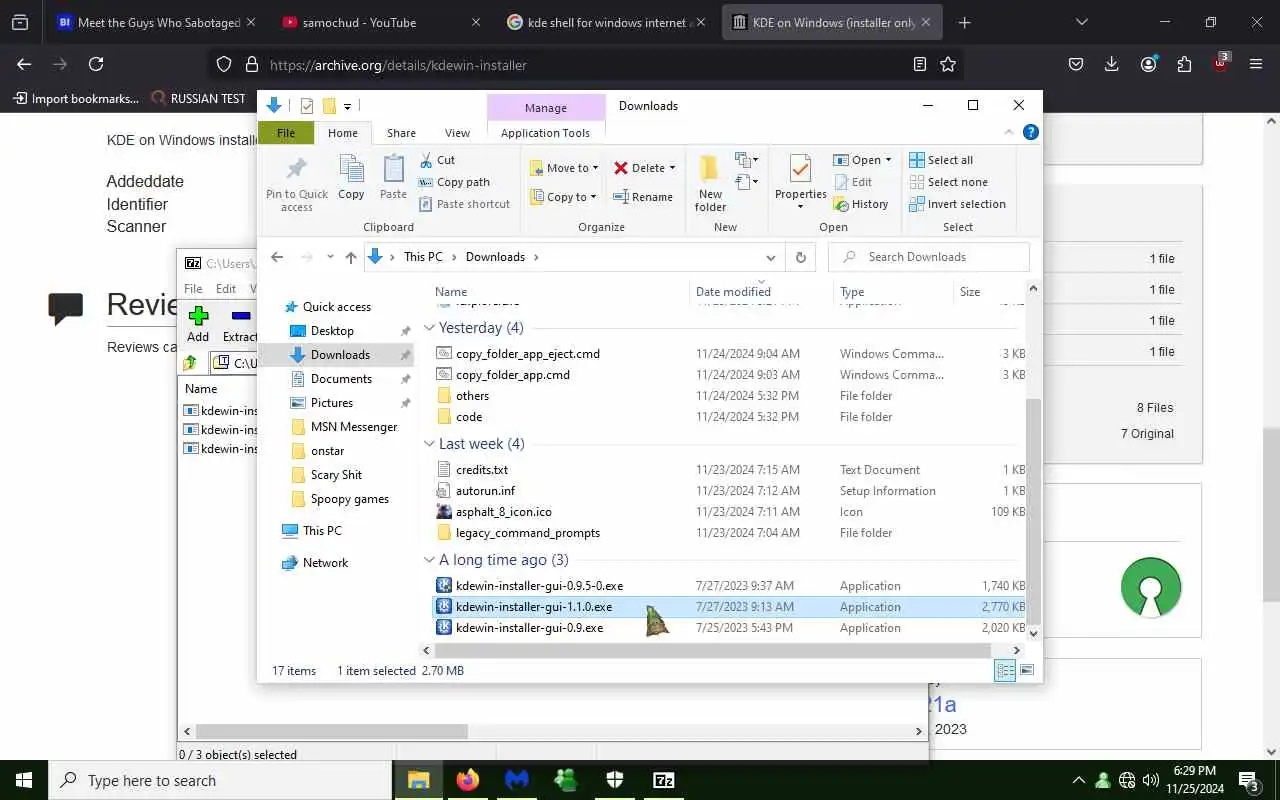Image resolution: width=1280 pixels, height=800 pixels.
Task: Click Properties checkbox icon in Quick Access Toolbar
Action: pos(306,106)
